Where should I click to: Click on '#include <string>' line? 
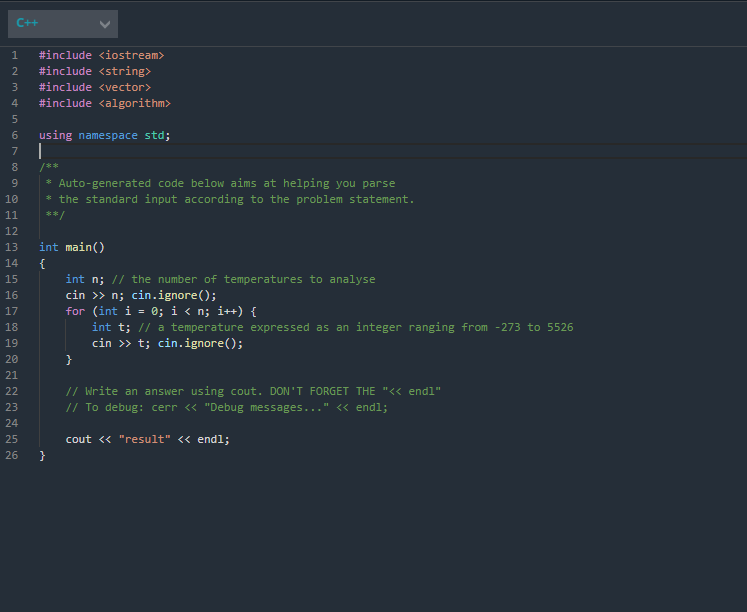95,71
